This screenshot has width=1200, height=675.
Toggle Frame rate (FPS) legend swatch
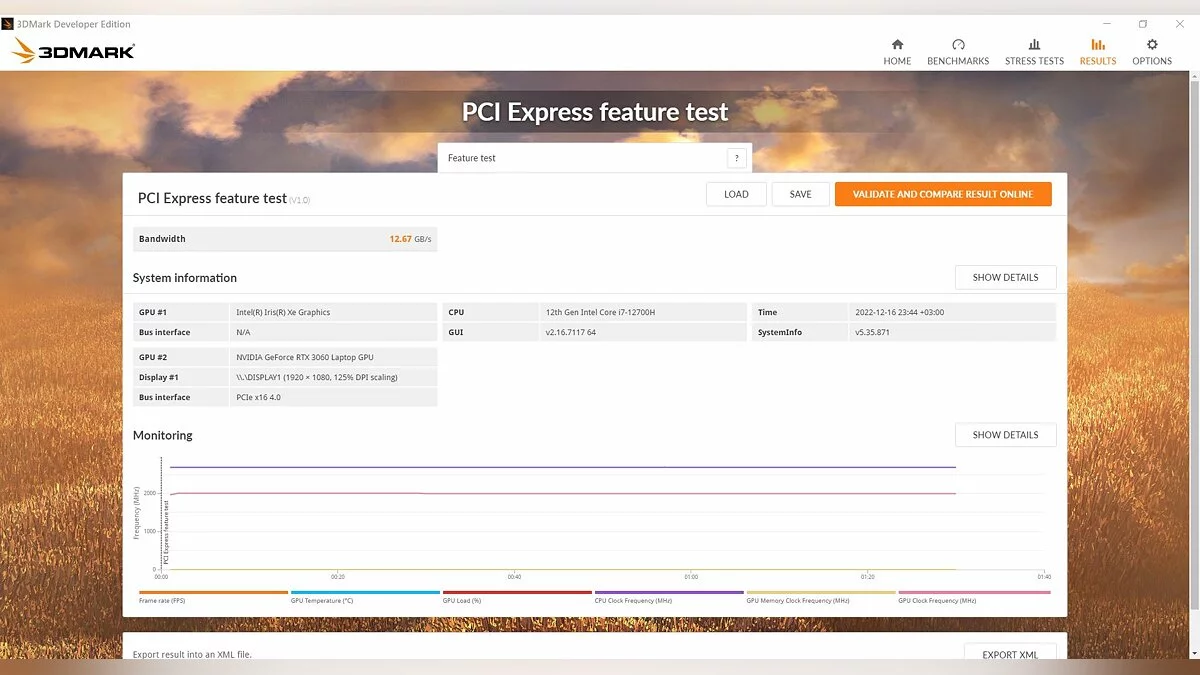point(213,592)
